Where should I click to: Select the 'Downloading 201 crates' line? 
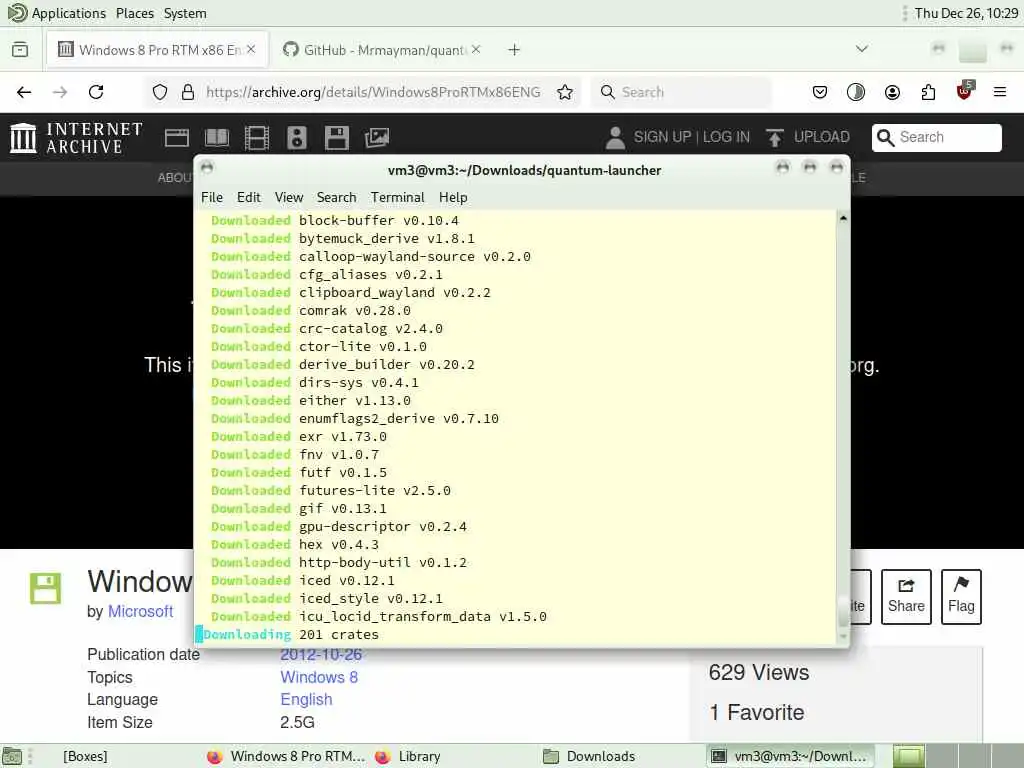tap(291, 634)
